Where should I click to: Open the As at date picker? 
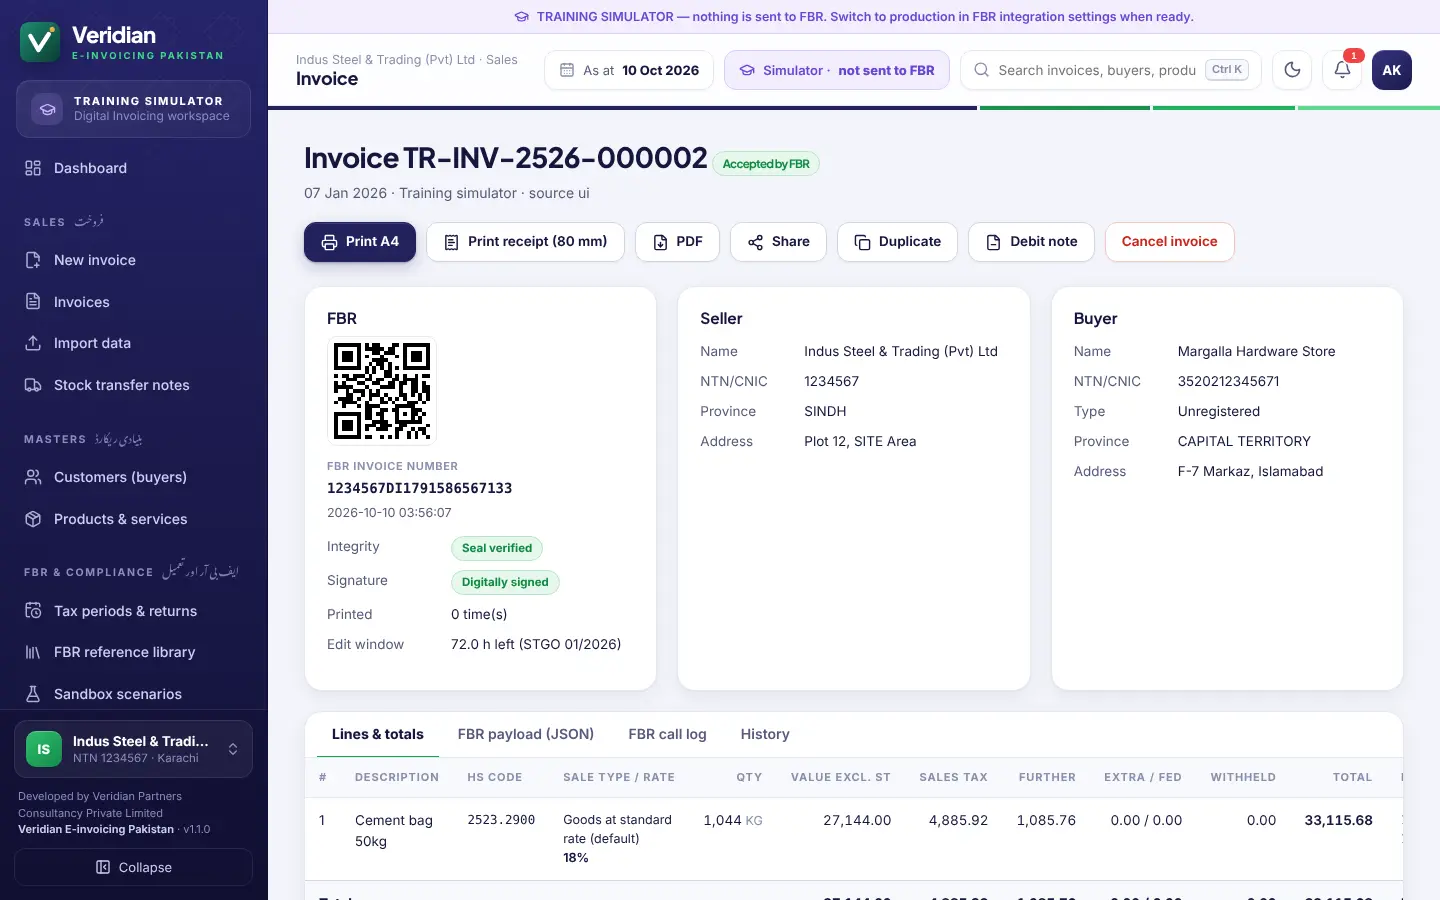629,70
